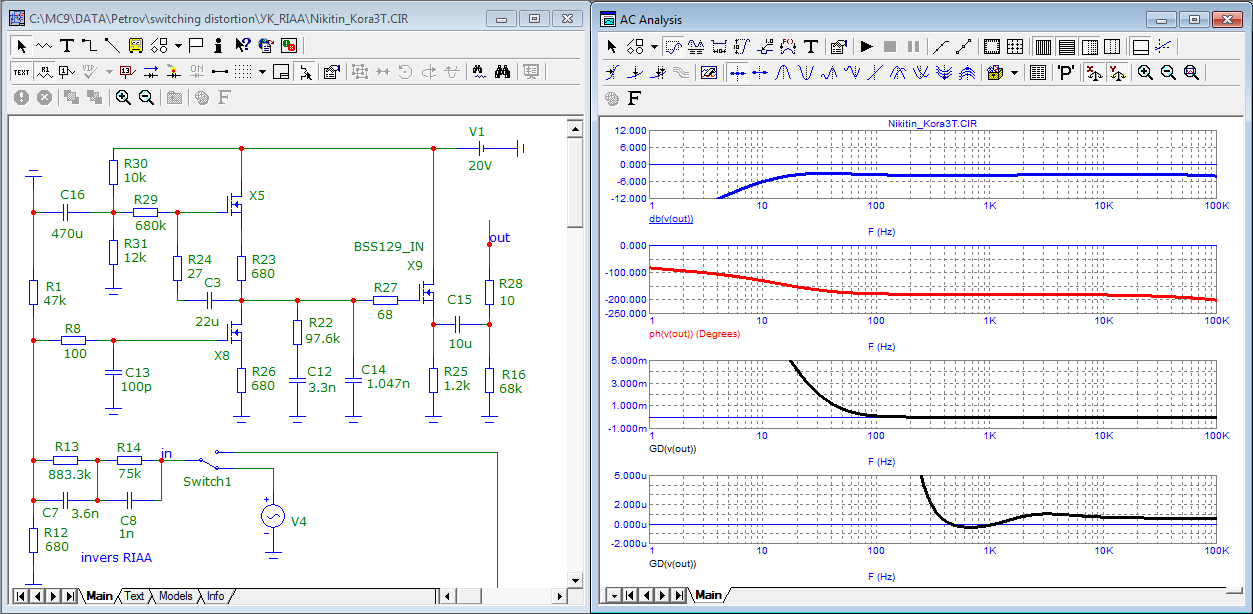This screenshot has width=1253, height=614.
Task: Open the Info mode tool
Action: pos(218,45)
